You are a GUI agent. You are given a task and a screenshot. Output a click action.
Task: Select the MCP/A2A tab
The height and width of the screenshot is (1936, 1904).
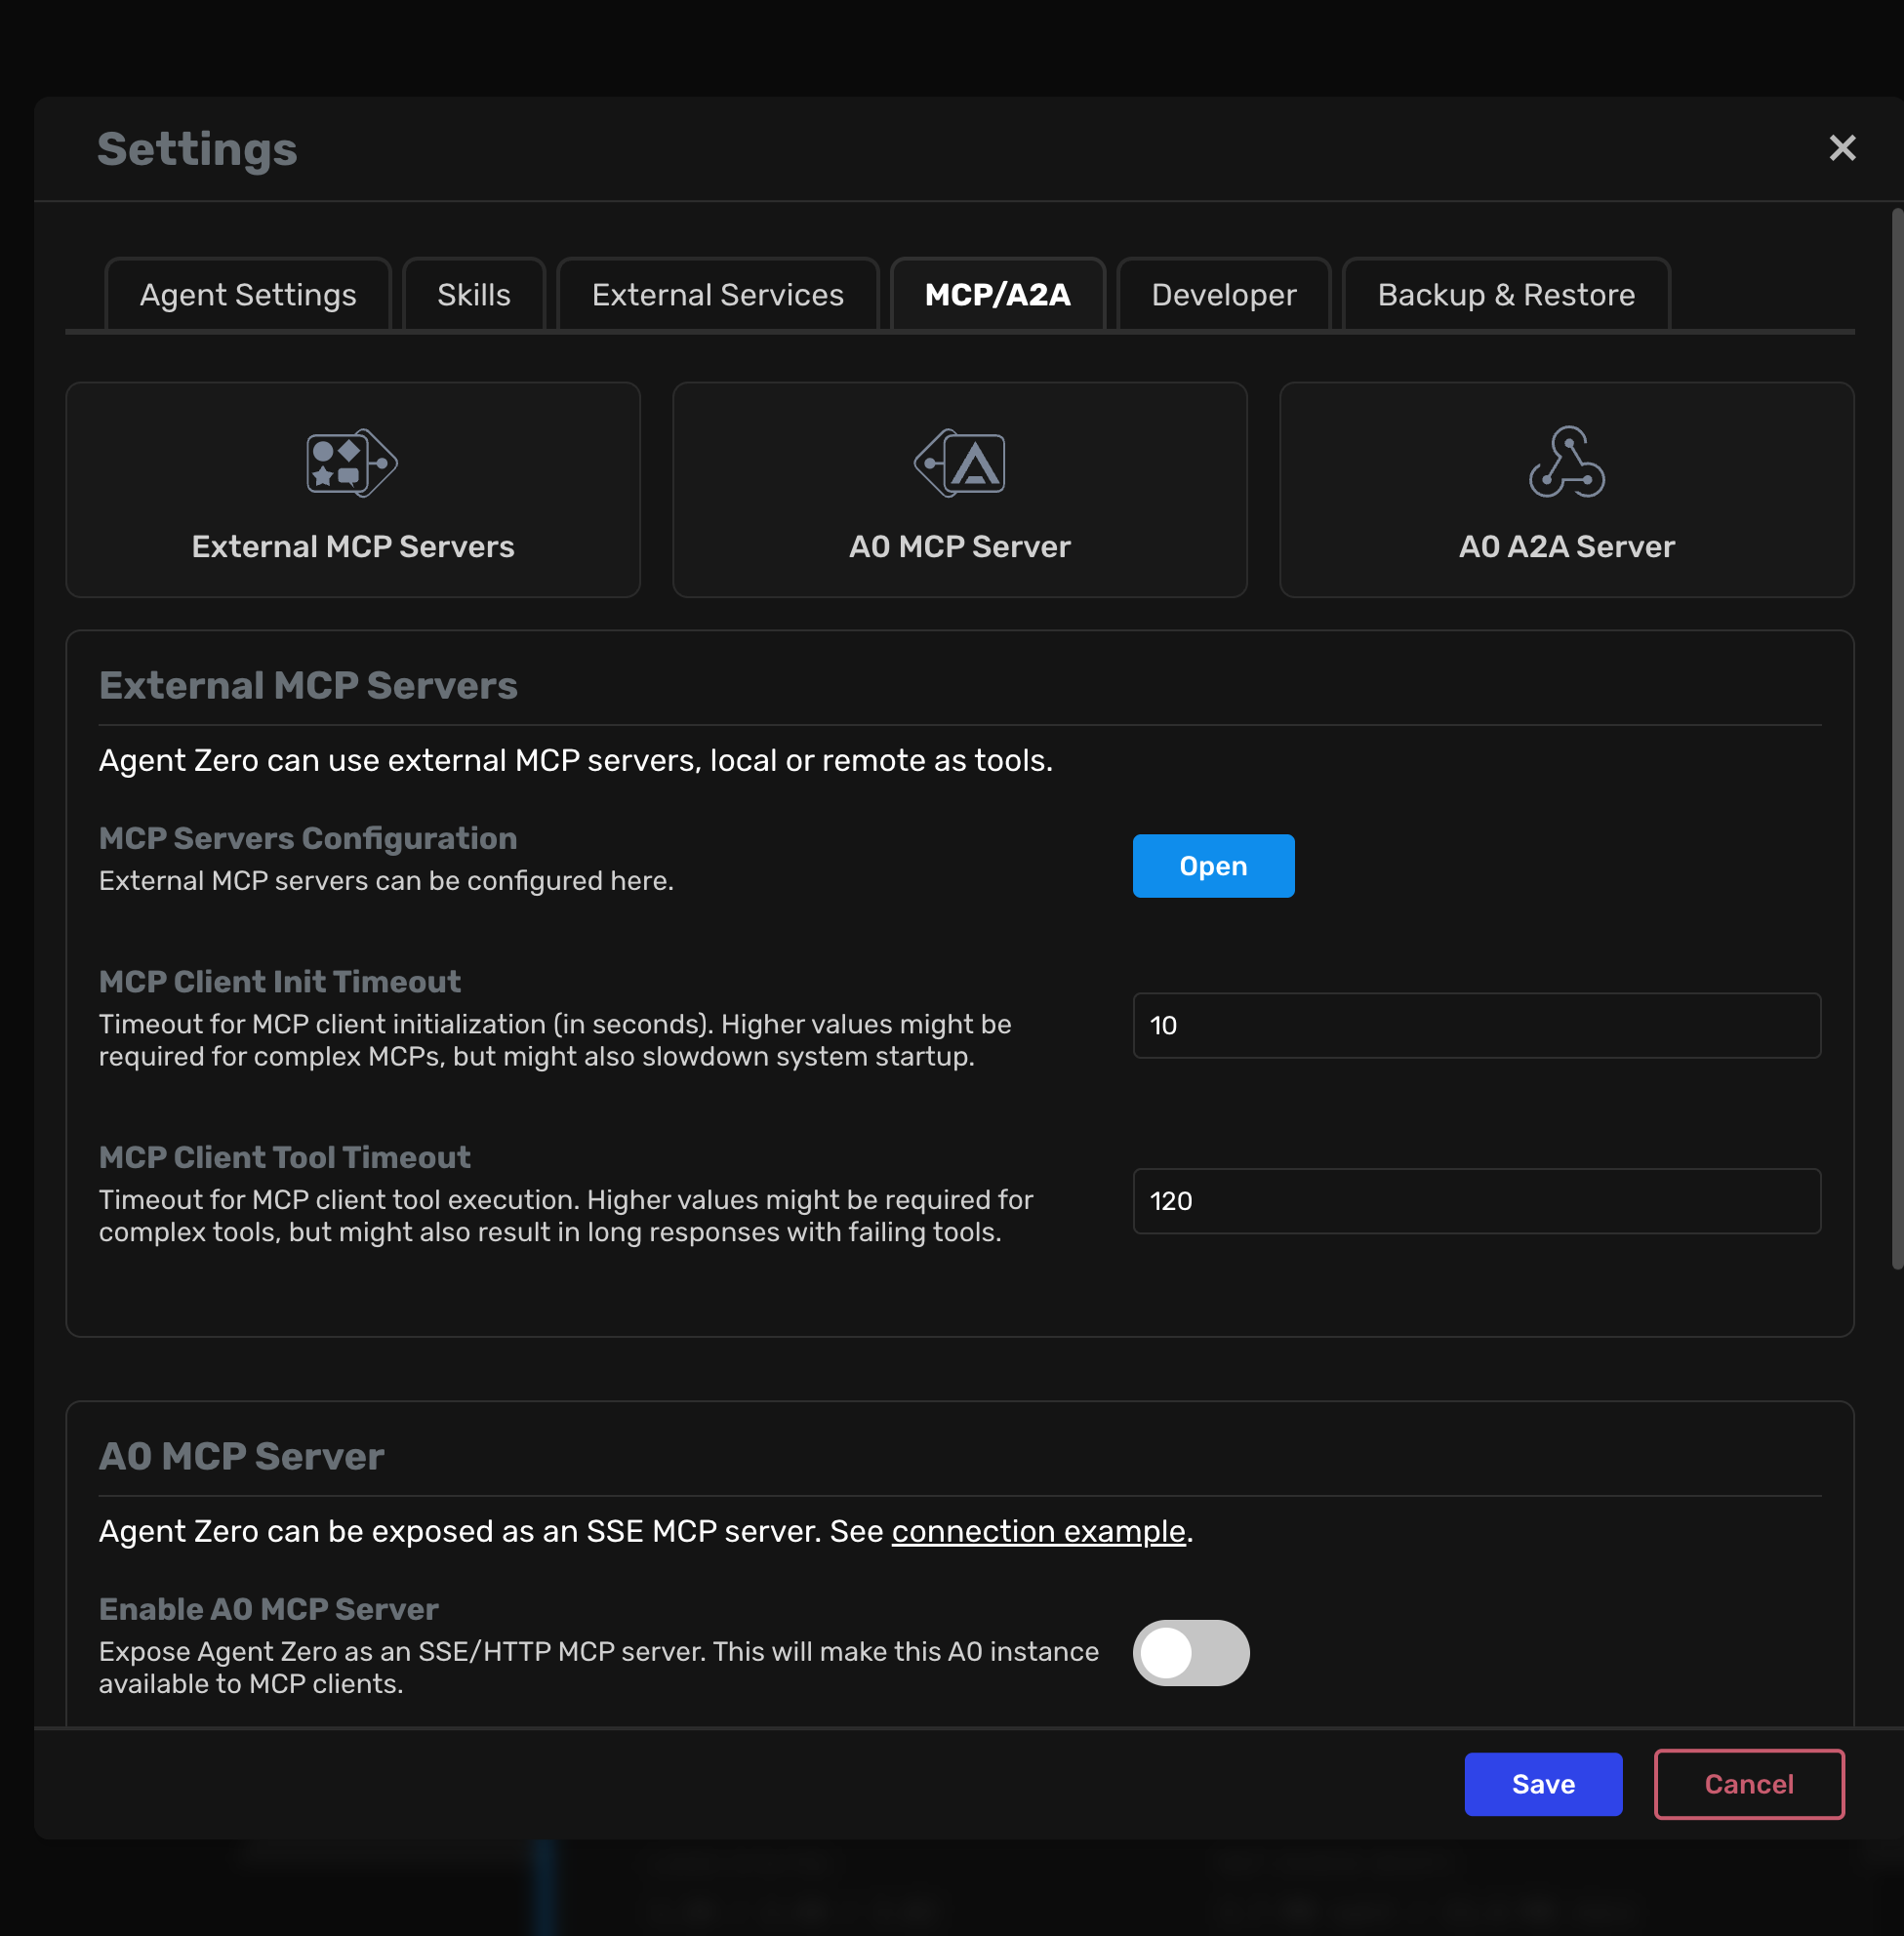[997, 294]
